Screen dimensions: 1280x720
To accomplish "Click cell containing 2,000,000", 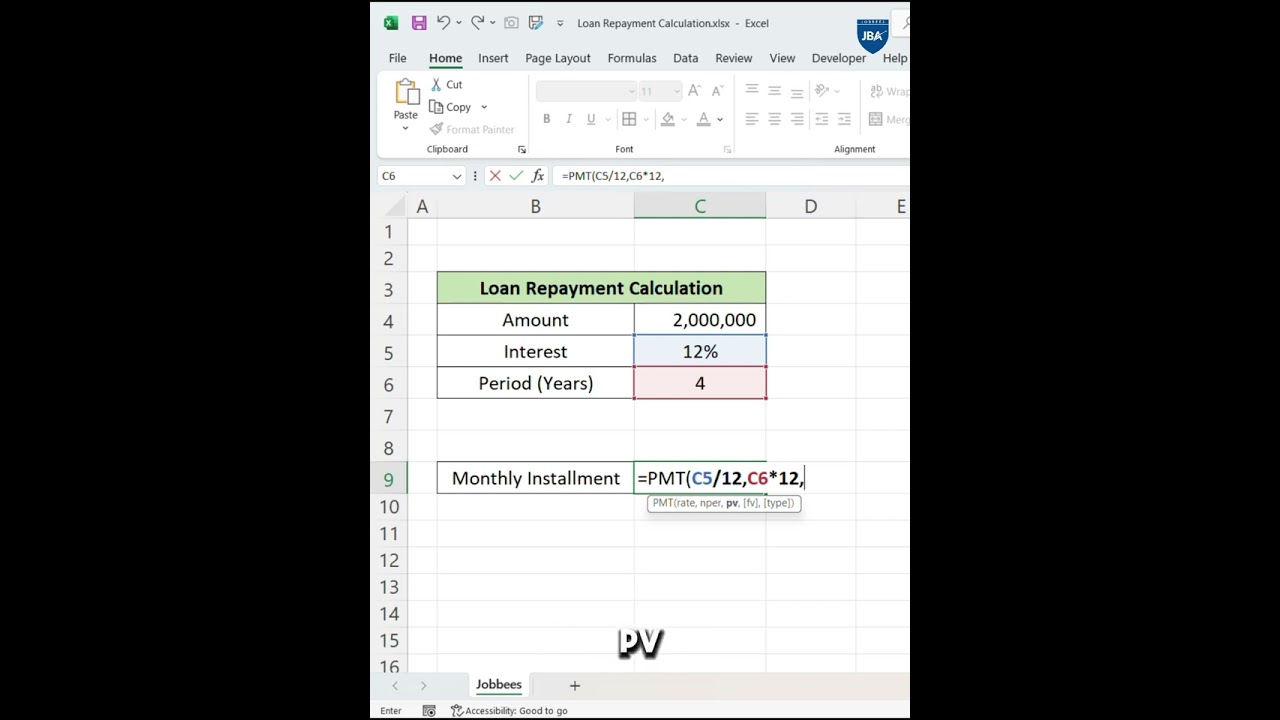I will pos(700,320).
